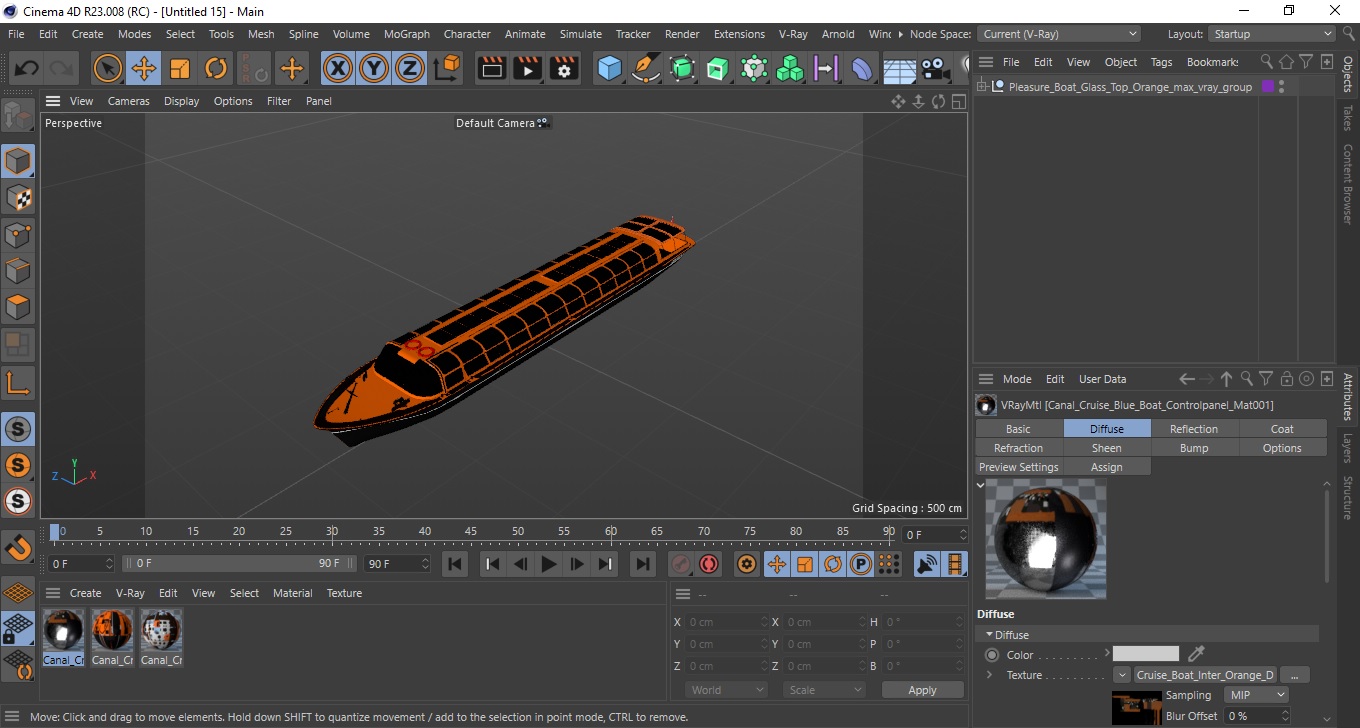Open MoGraph Cloner icon
The image size is (1360, 728).
754,69
